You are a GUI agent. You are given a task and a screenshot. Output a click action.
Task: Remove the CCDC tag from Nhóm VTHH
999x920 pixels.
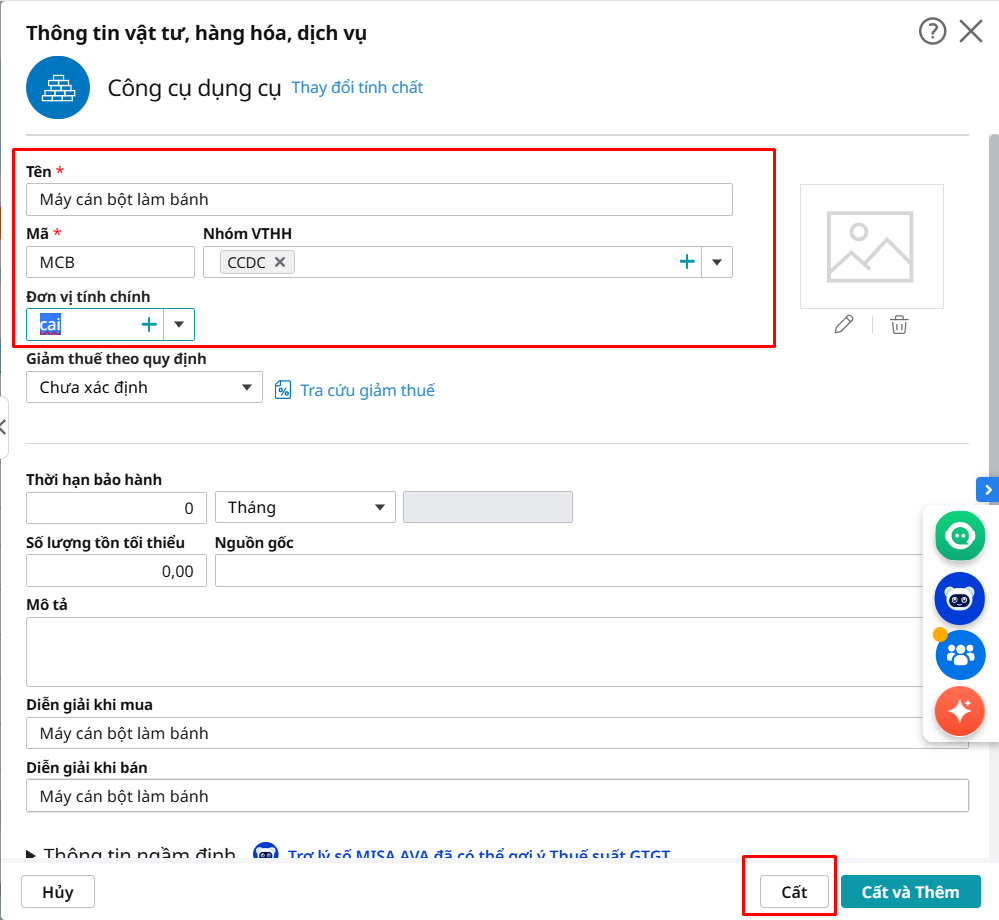point(280,262)
